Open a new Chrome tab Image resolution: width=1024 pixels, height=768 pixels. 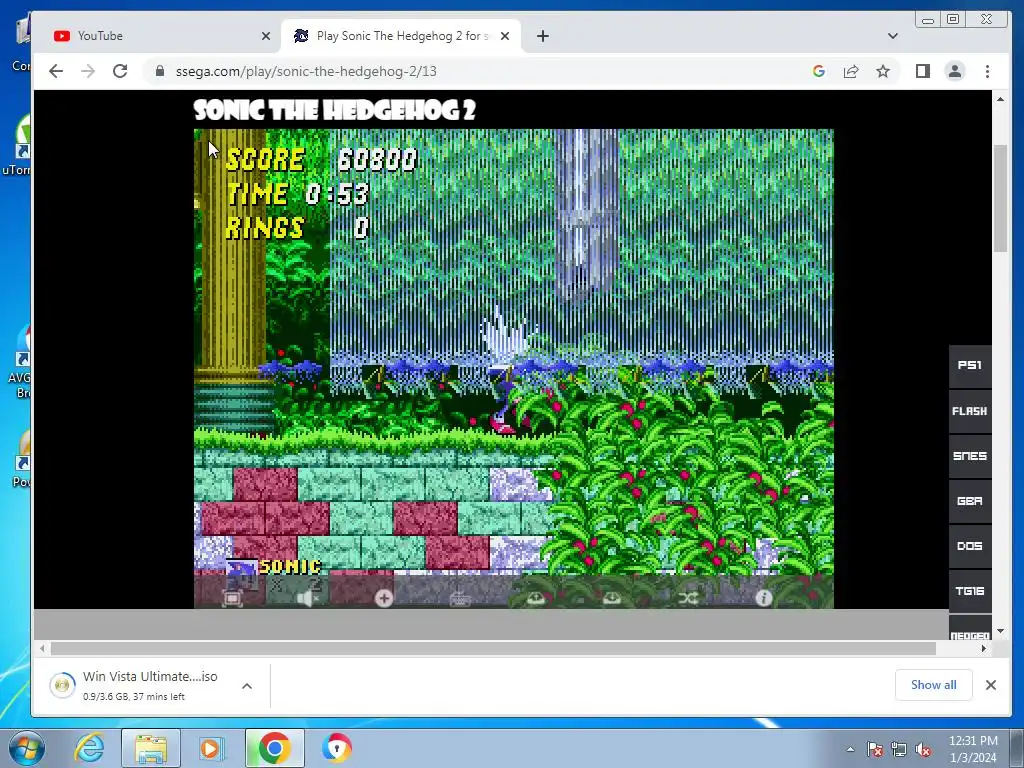coord(543,36)
